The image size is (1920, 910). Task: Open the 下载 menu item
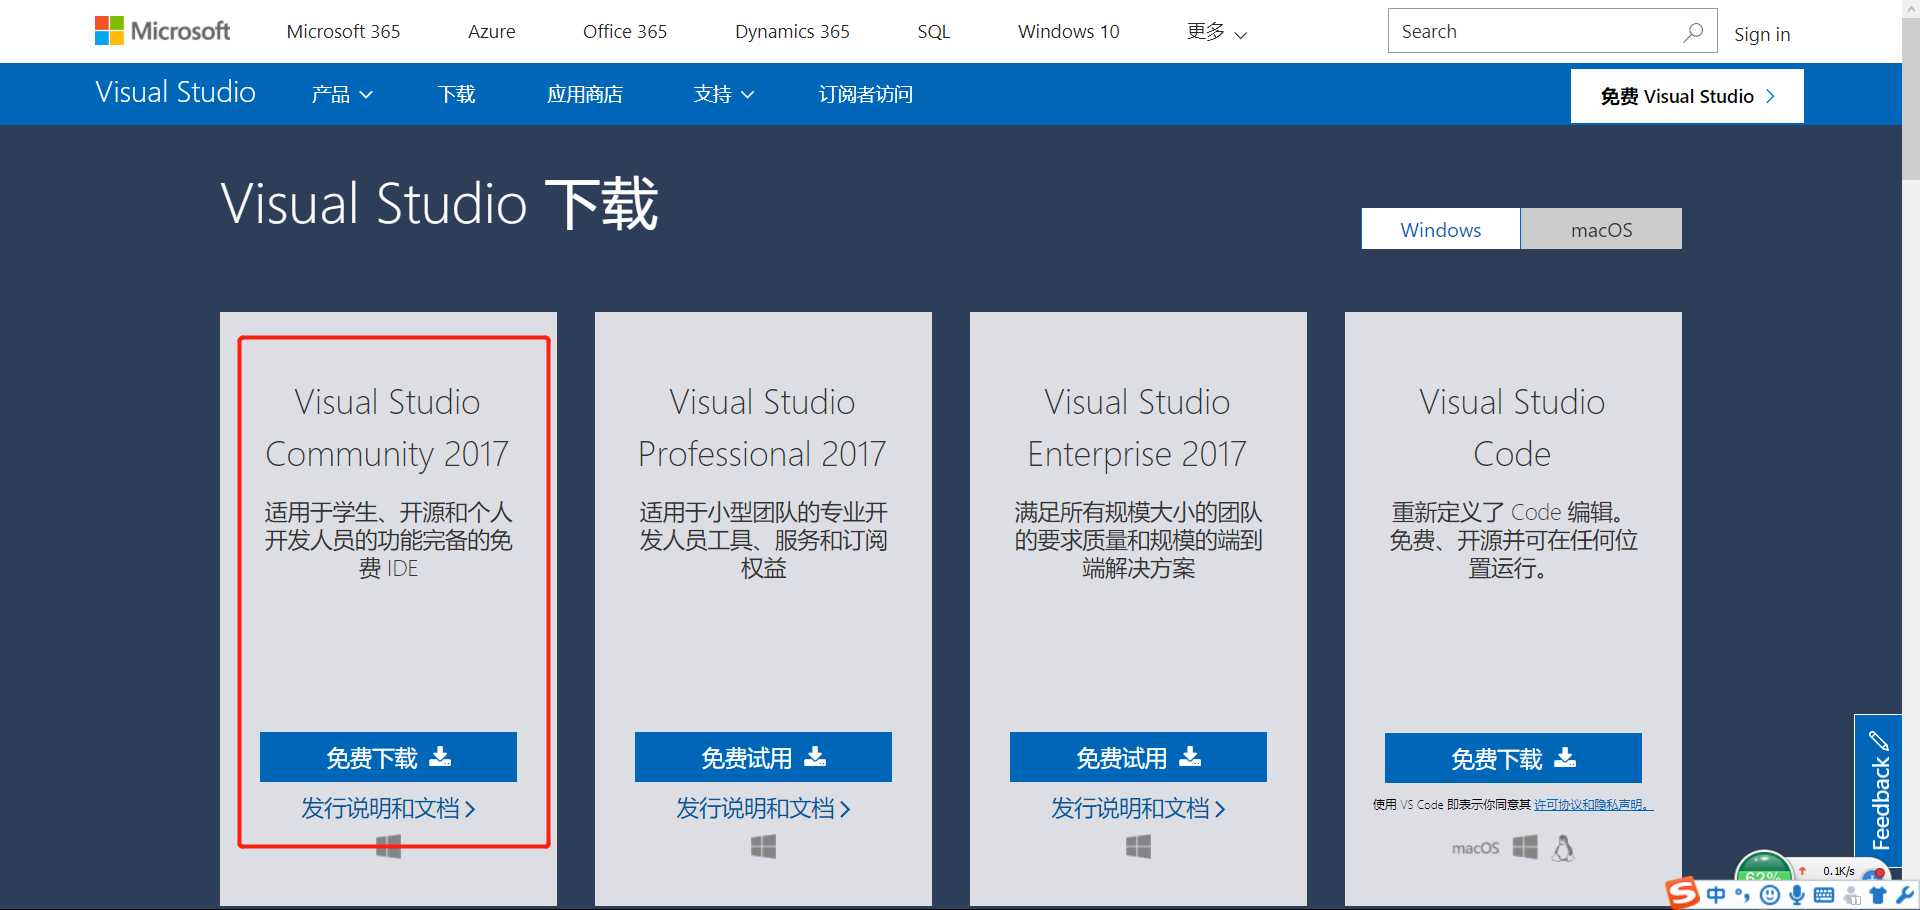pyautogui.click(x=457, y=94)
